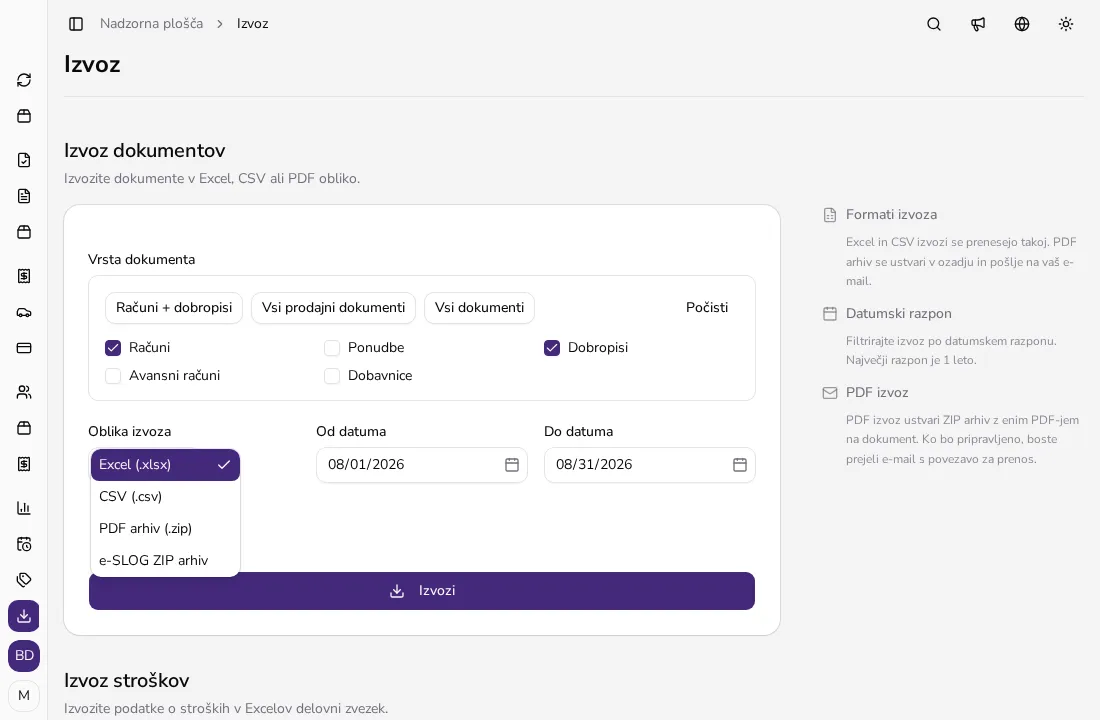
Task: Click the Do datuma date field
Action: (x=650, y=465)
